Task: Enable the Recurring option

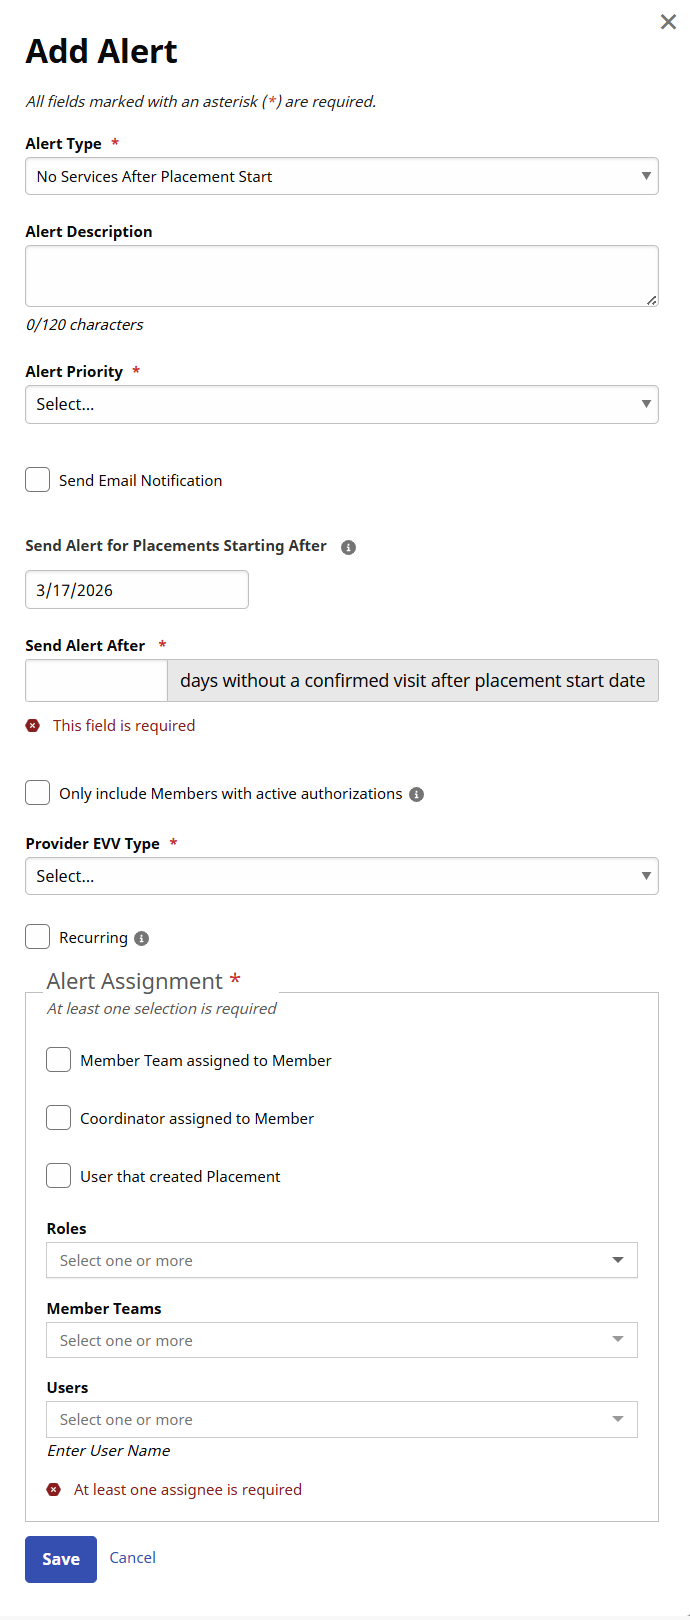Action: pos(37,937)
